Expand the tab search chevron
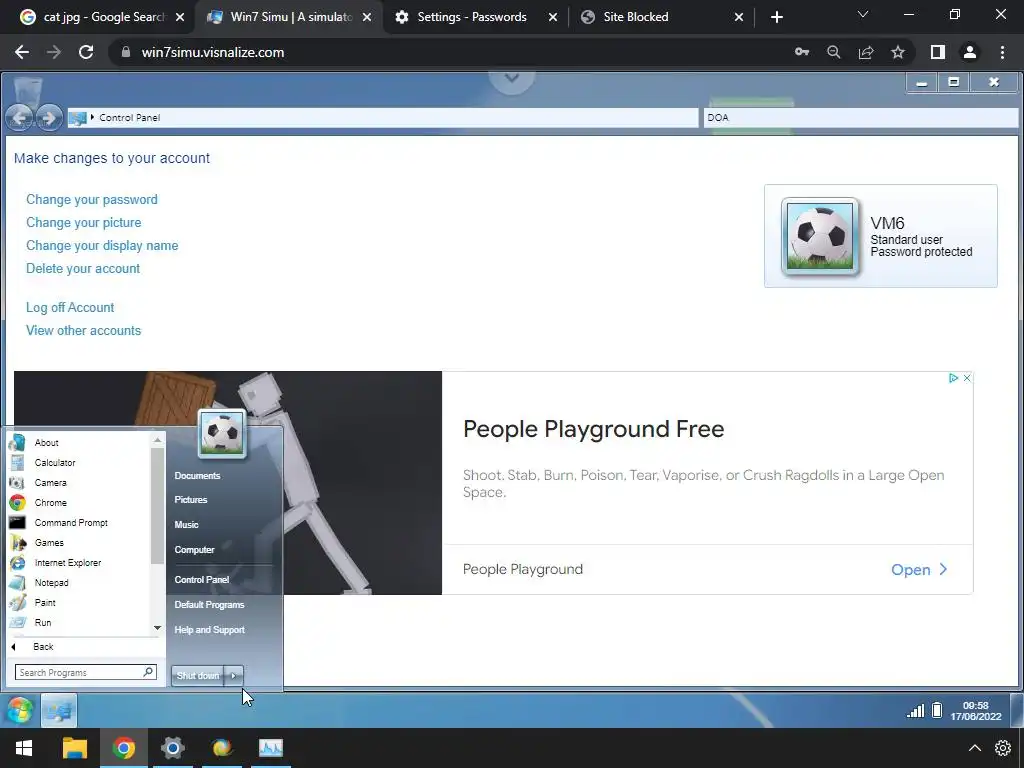Image resolution: width=1024 pixels, height=768 pixels. (x=863, y=14)
